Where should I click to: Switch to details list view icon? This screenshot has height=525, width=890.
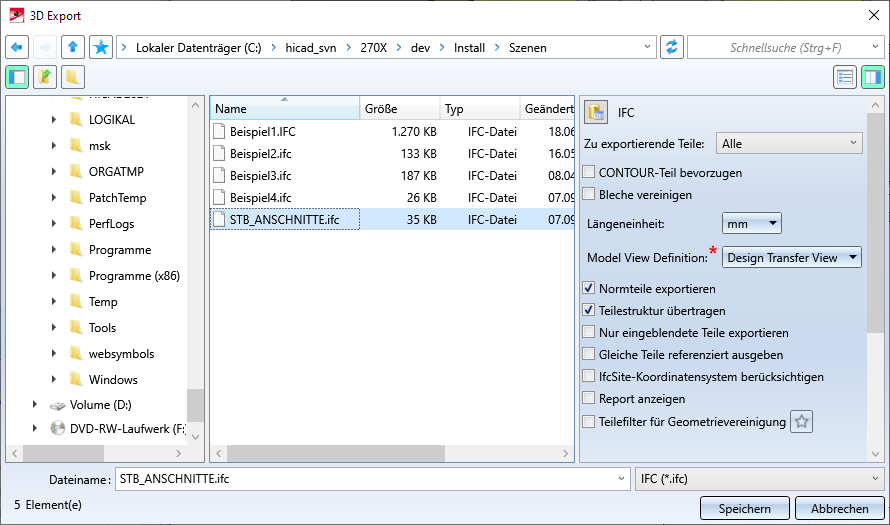tap(845, 77)
